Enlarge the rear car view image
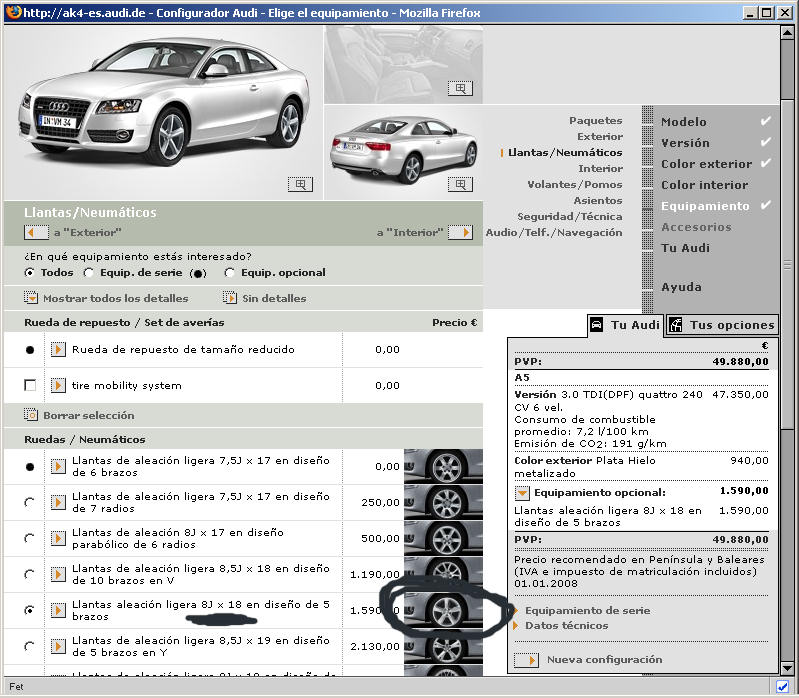This screenshot has width=799, height=698. (460, 184)
